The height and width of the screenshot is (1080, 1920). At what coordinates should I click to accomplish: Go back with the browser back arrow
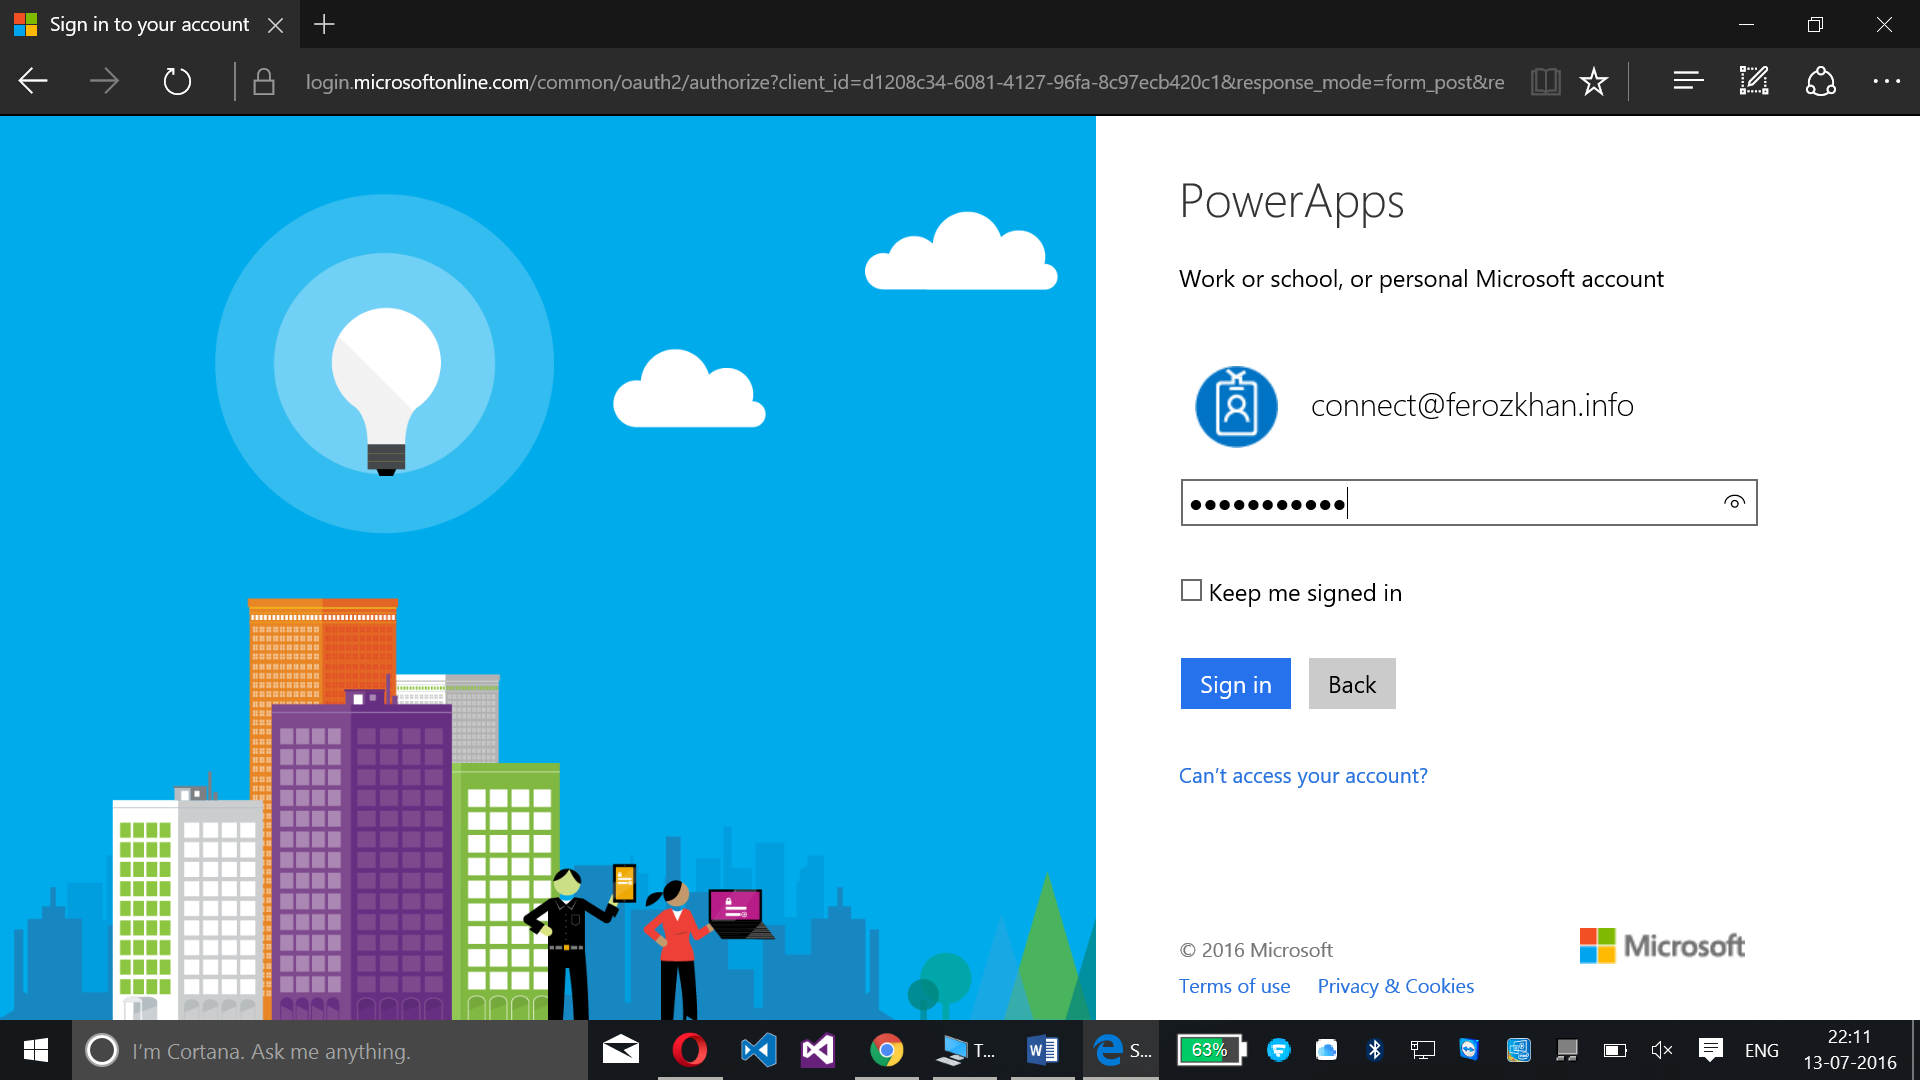click(33, 81)
